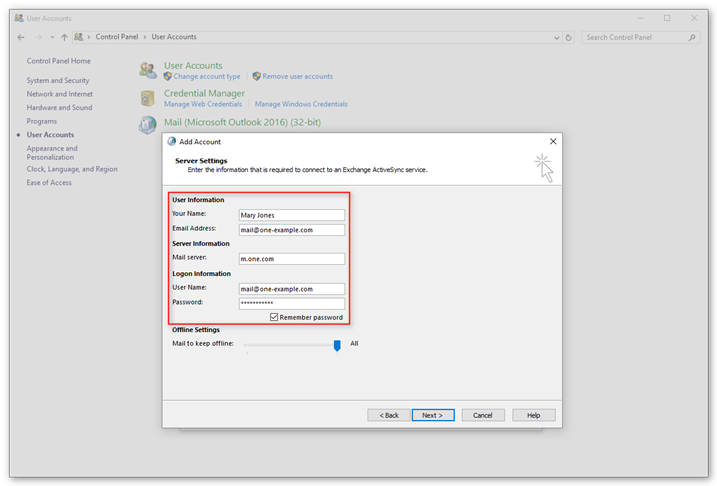Click Next in Add Account dialog
The image size is (717, 486).
tap(433, 415)
